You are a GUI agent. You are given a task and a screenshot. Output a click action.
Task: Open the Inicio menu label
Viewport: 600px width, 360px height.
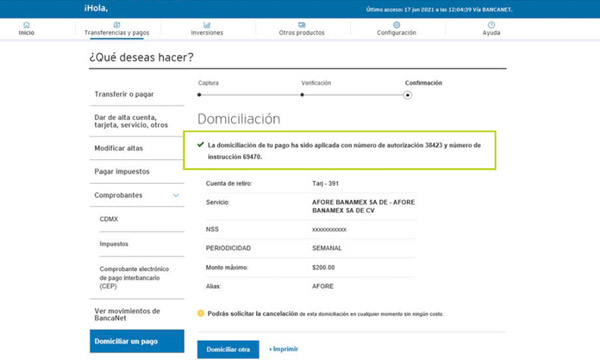pyautogui.click(x=26, y=33)
